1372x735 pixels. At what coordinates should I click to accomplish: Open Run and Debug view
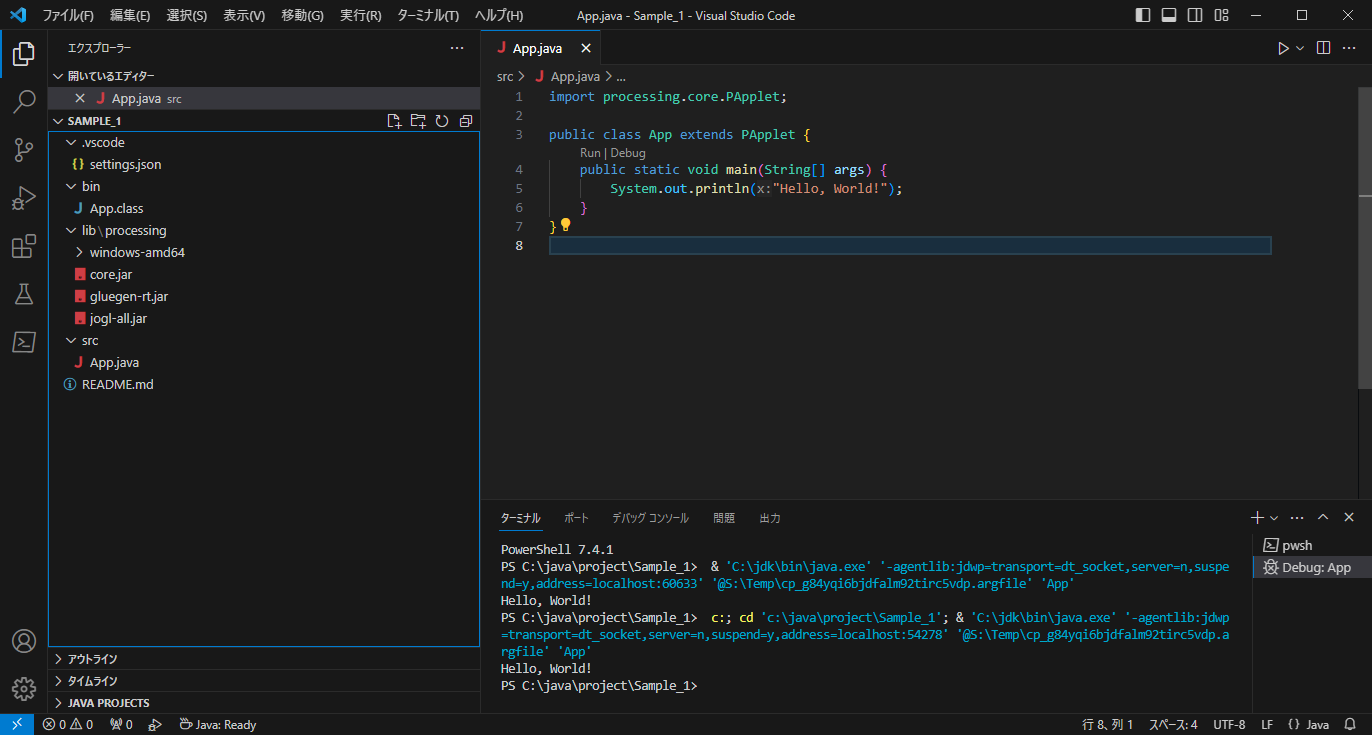24,198
